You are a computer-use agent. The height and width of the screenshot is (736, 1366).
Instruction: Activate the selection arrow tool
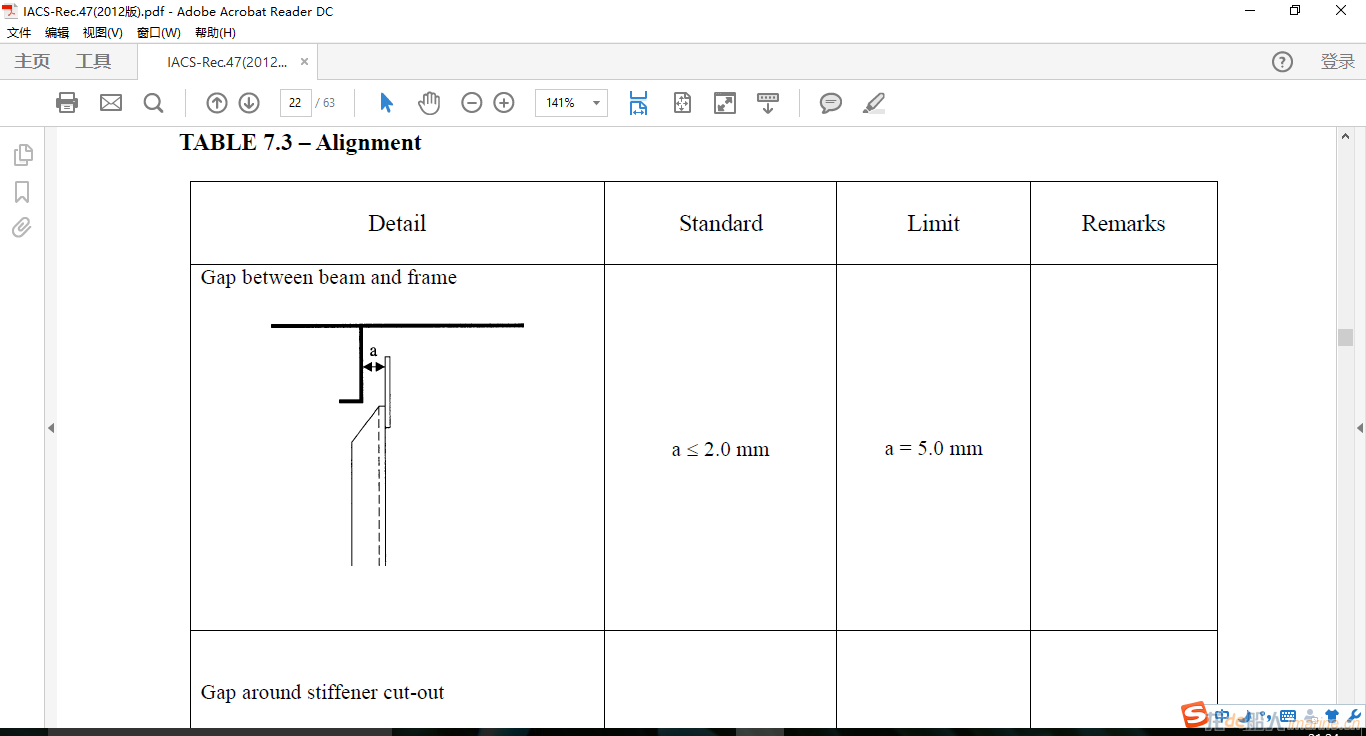click(x=387, y=102)
